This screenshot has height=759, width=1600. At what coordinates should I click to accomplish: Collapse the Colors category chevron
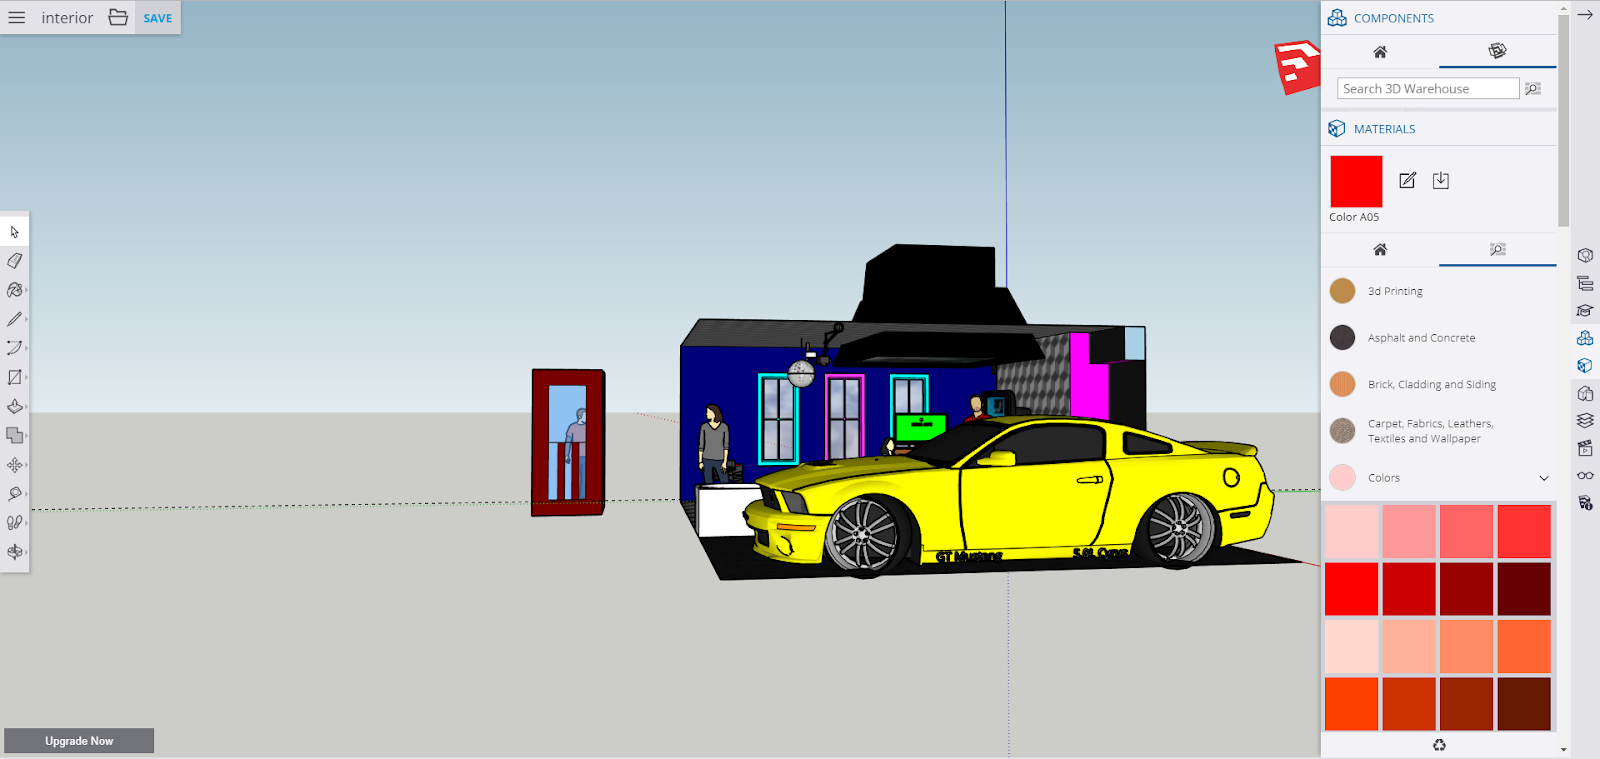[1544, 478]
